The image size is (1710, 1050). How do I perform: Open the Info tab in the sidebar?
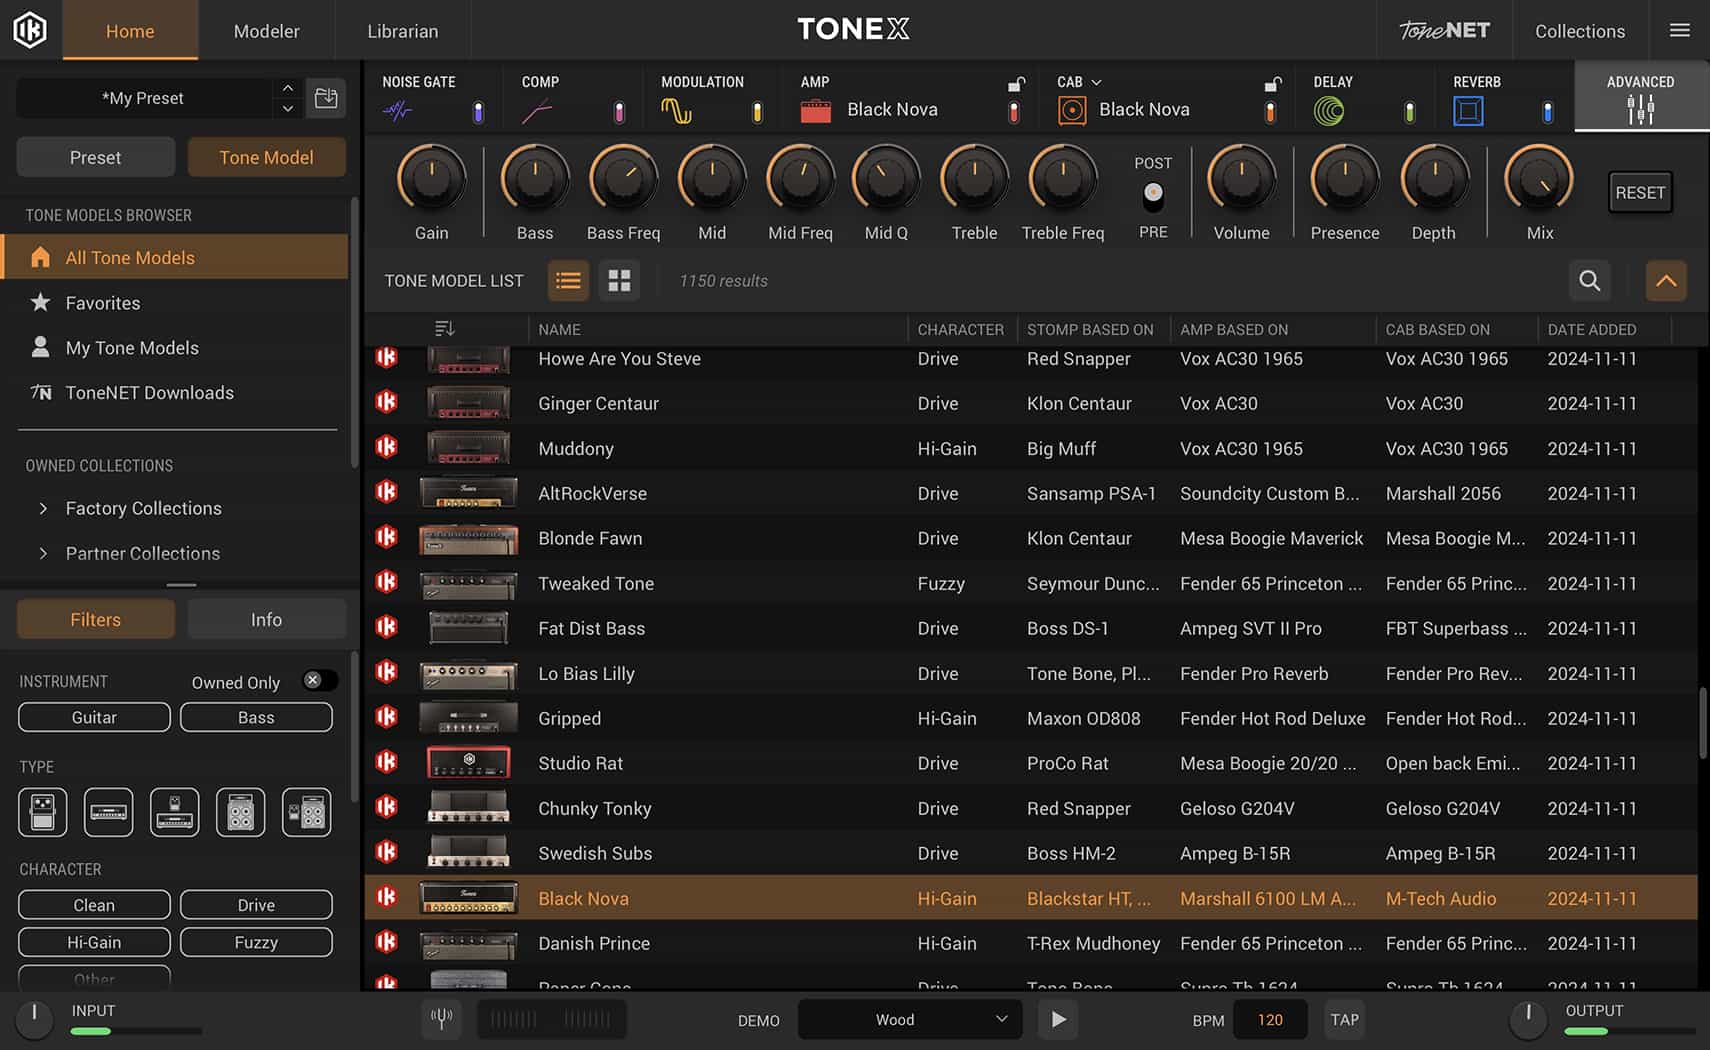266,619
